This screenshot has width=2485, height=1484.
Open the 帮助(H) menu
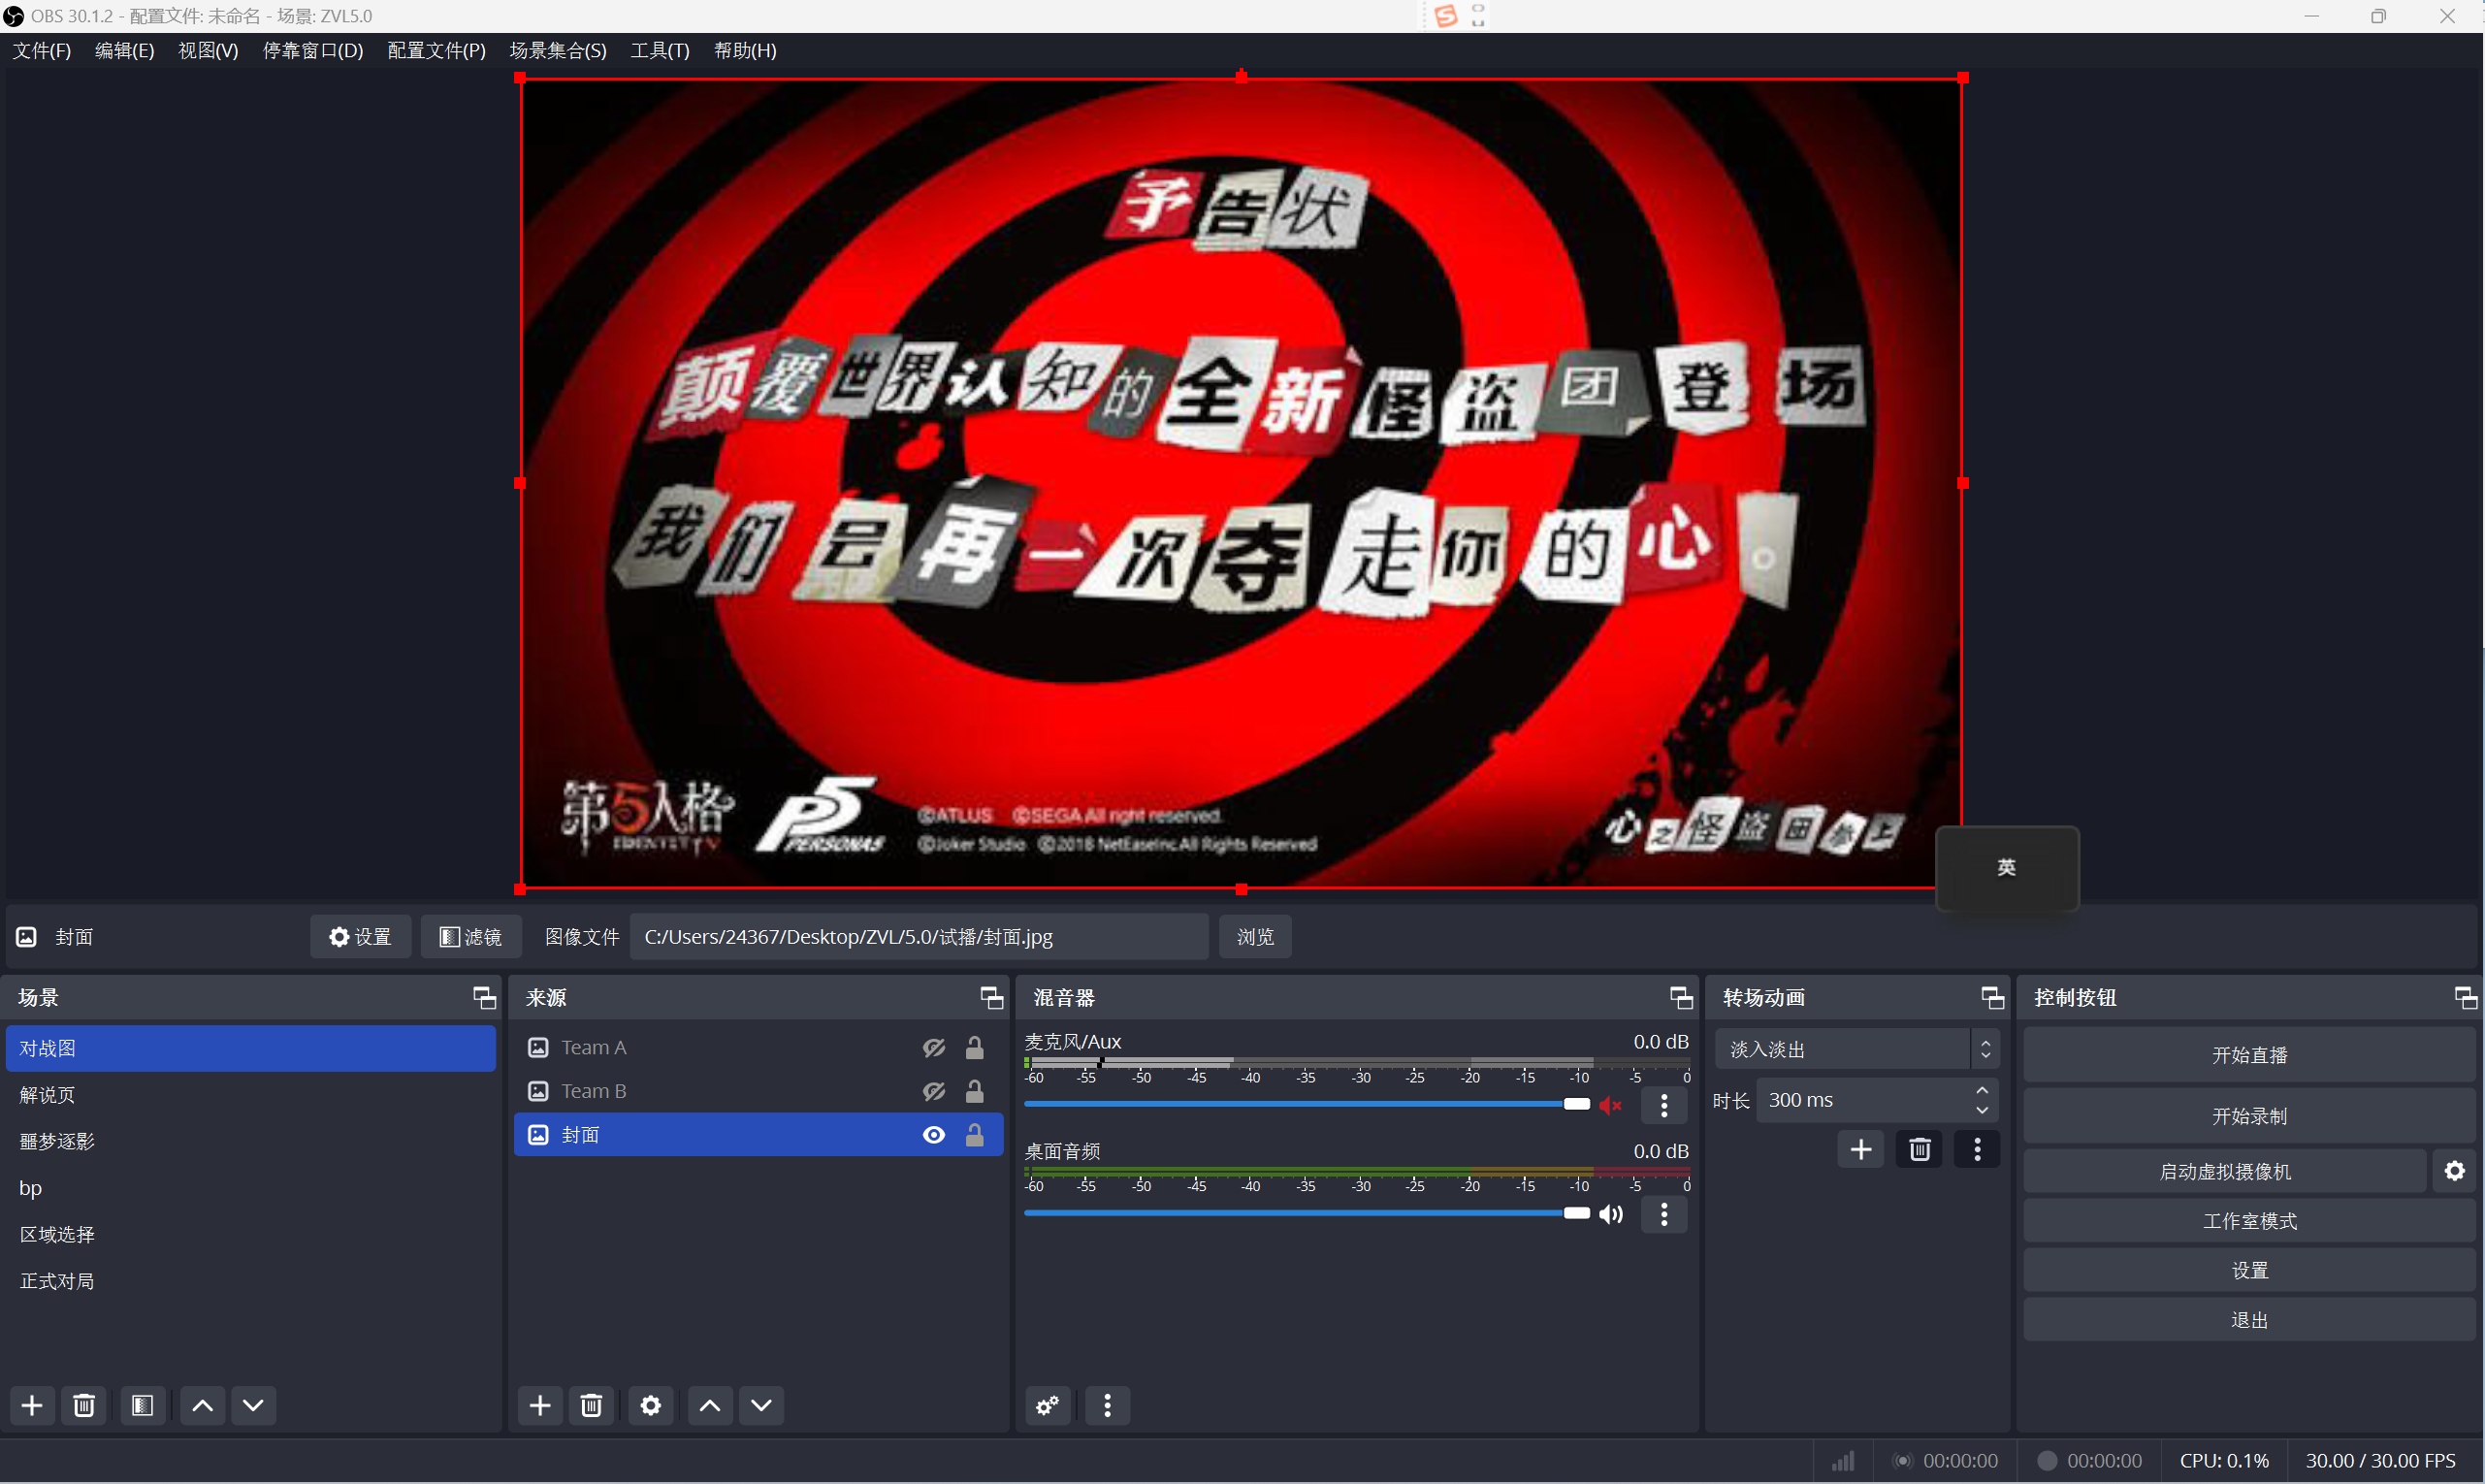tap(745, 50)
